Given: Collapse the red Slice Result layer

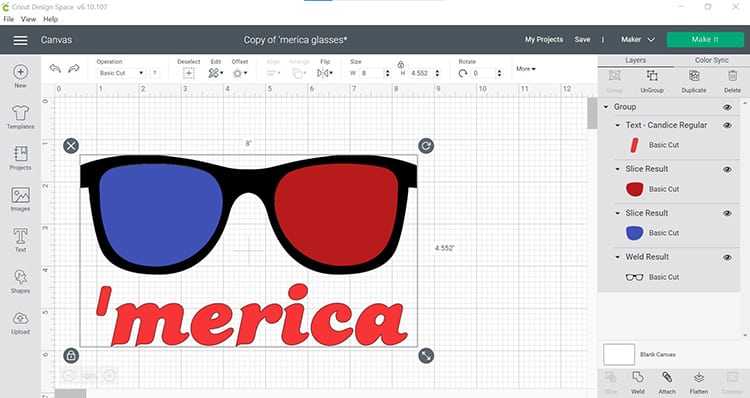Looking at the screenshot, I should click(618, 169).
